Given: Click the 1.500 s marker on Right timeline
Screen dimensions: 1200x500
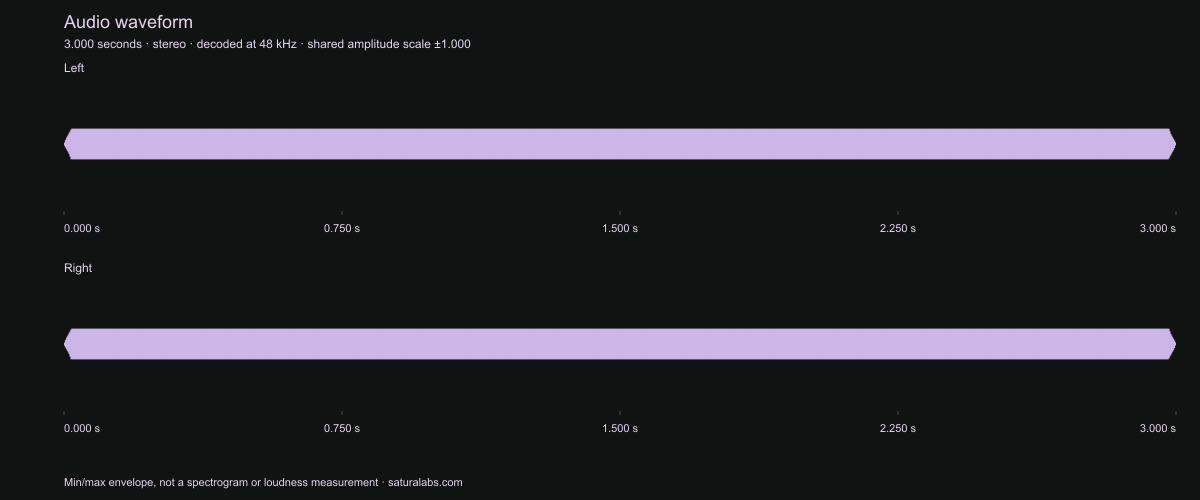Looking at the screenshot, I should point(620,429).
